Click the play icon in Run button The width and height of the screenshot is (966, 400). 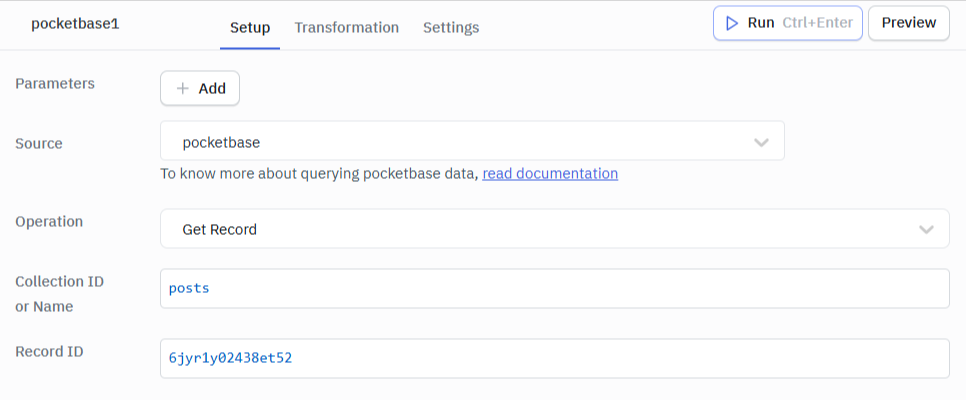coord(732,23)
